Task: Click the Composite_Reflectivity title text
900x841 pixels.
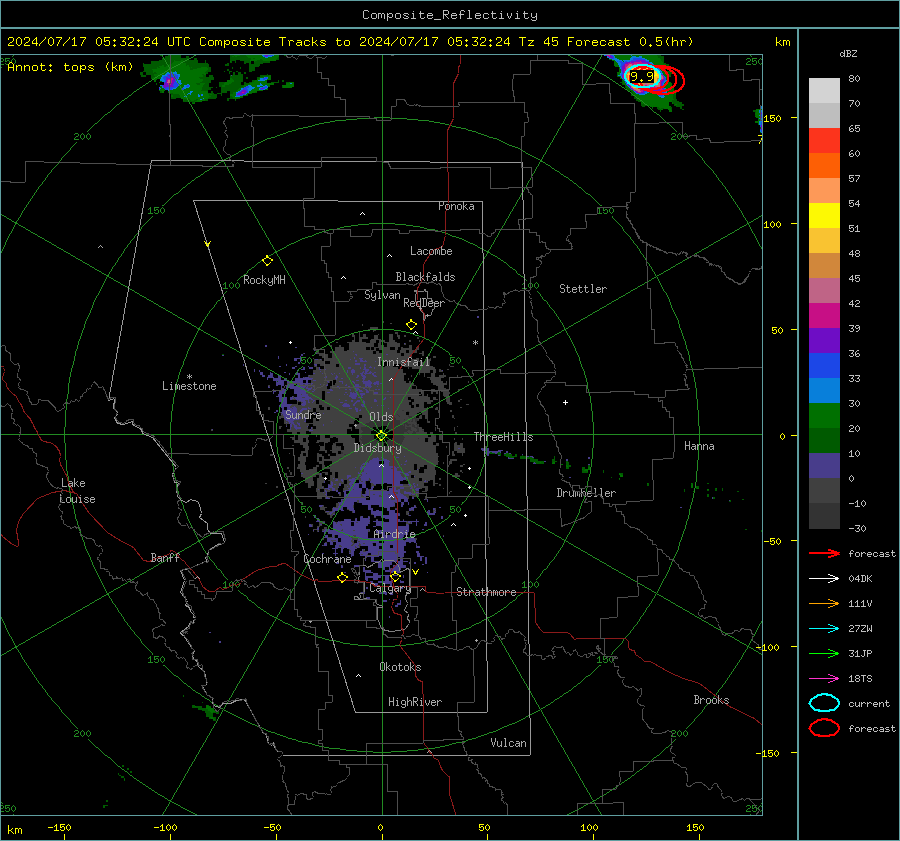Action: point(450,15)
